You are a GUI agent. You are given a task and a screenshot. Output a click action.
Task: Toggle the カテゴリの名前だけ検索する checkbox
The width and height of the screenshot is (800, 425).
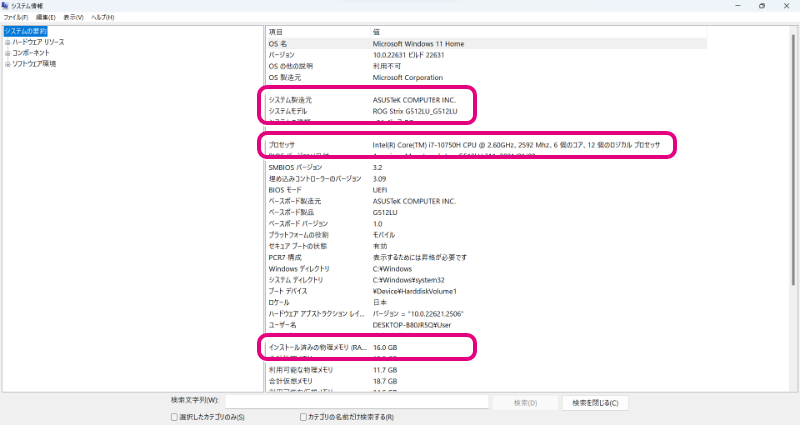click(304, 416)
